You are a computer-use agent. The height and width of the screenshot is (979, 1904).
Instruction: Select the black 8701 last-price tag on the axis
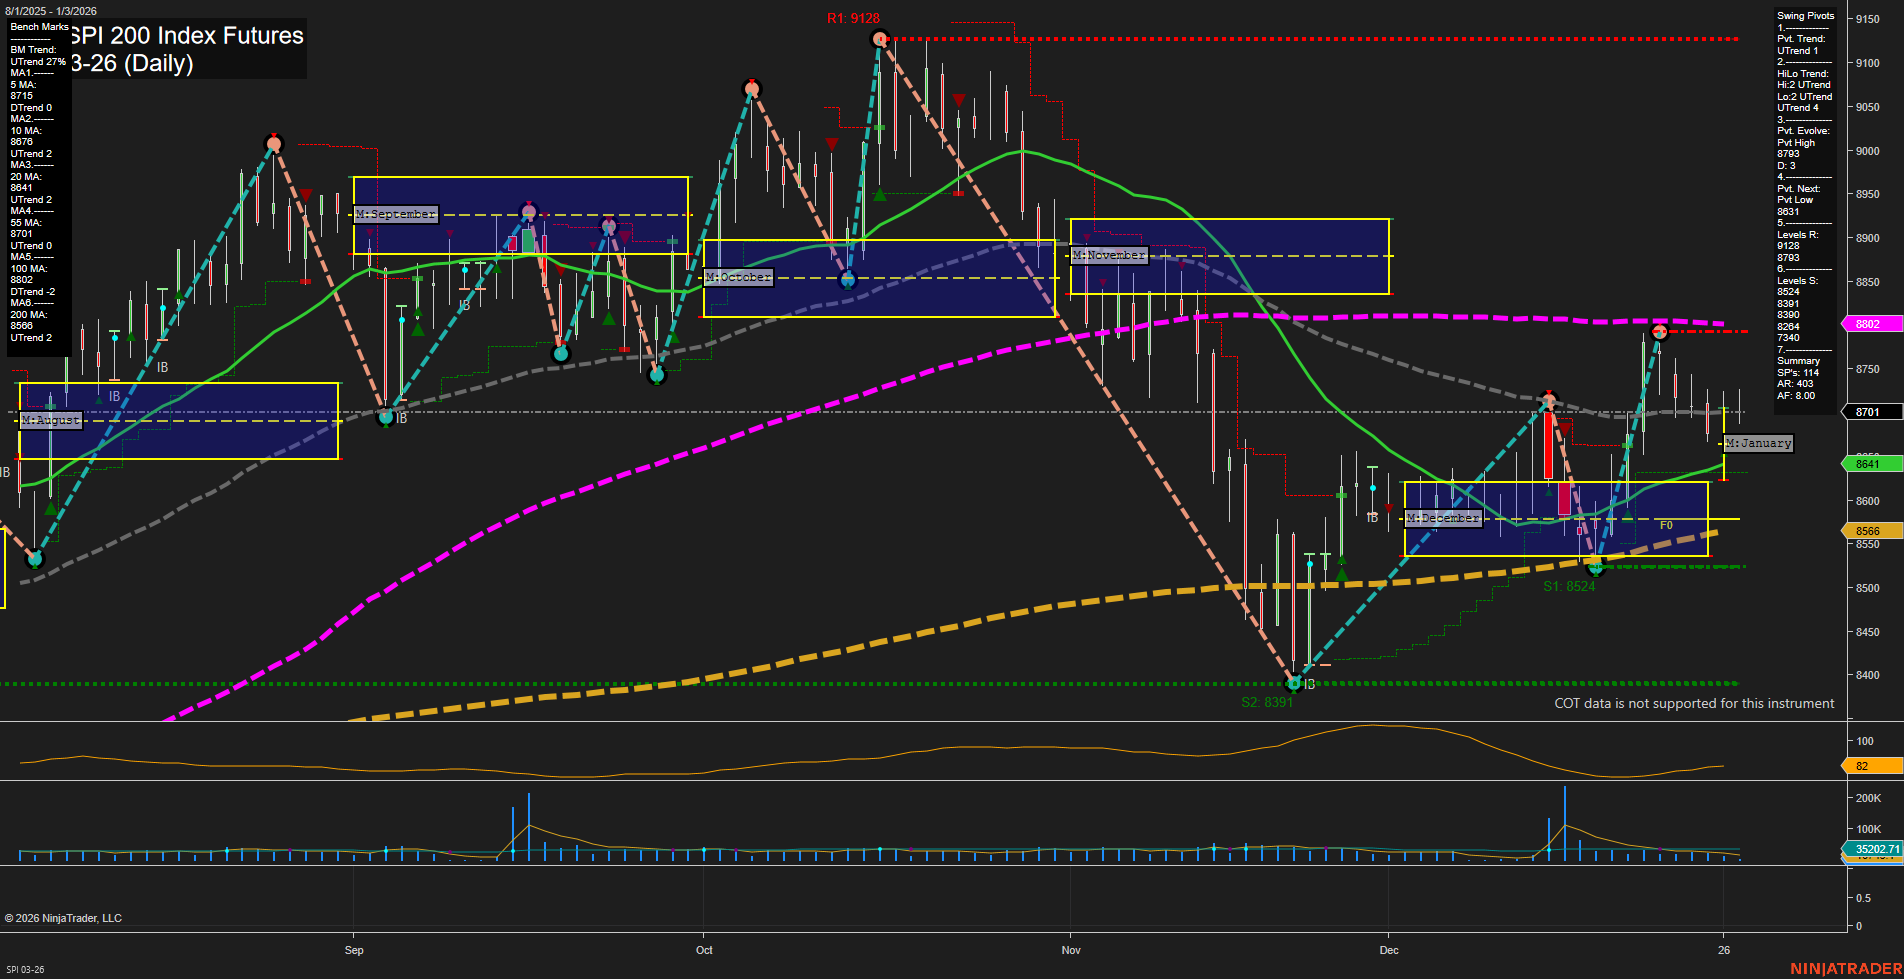(x=1869, y=412)
